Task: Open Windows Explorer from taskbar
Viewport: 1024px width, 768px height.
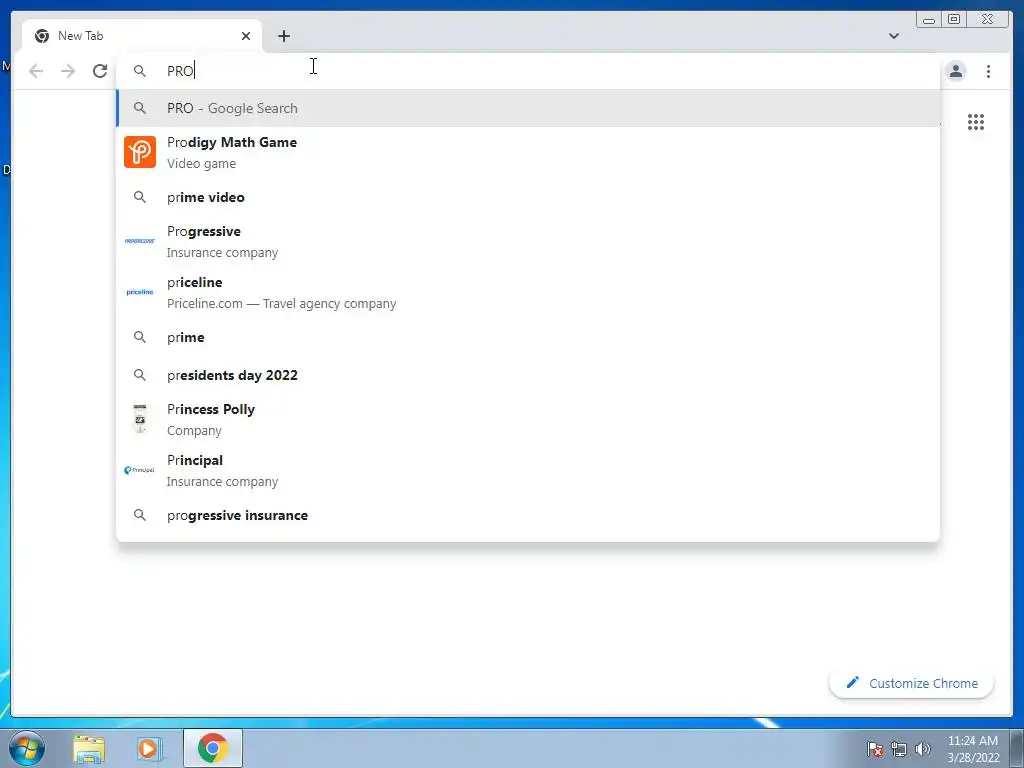Action: [89, 748]
